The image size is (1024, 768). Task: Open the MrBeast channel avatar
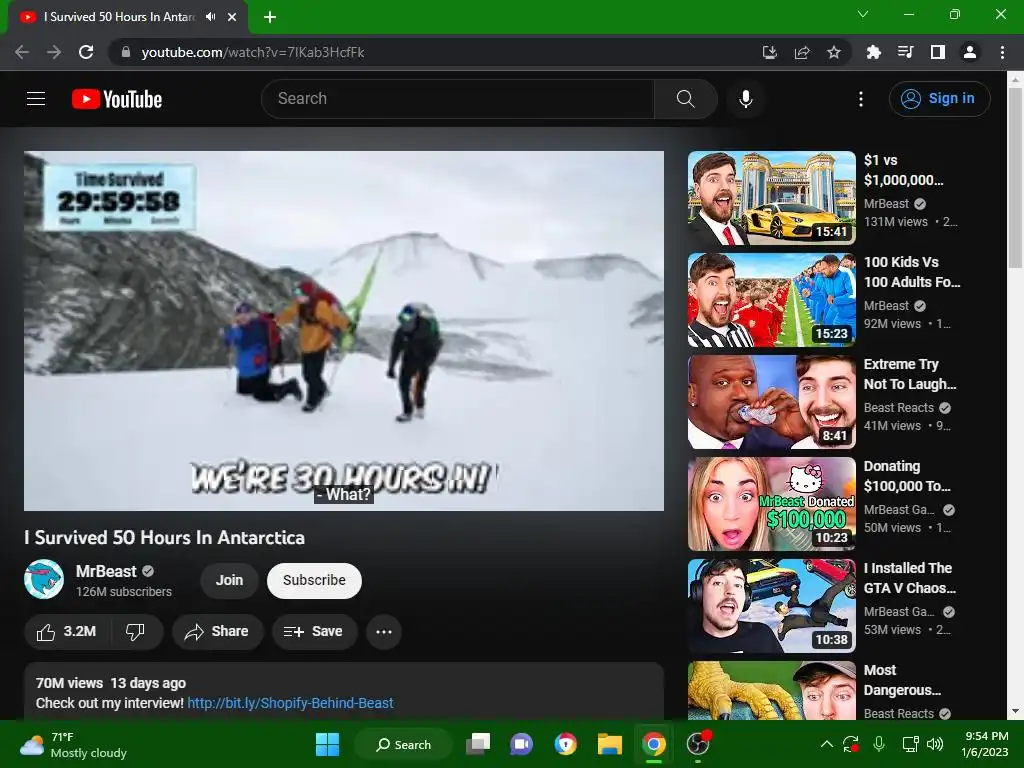(x=44, y=579)
